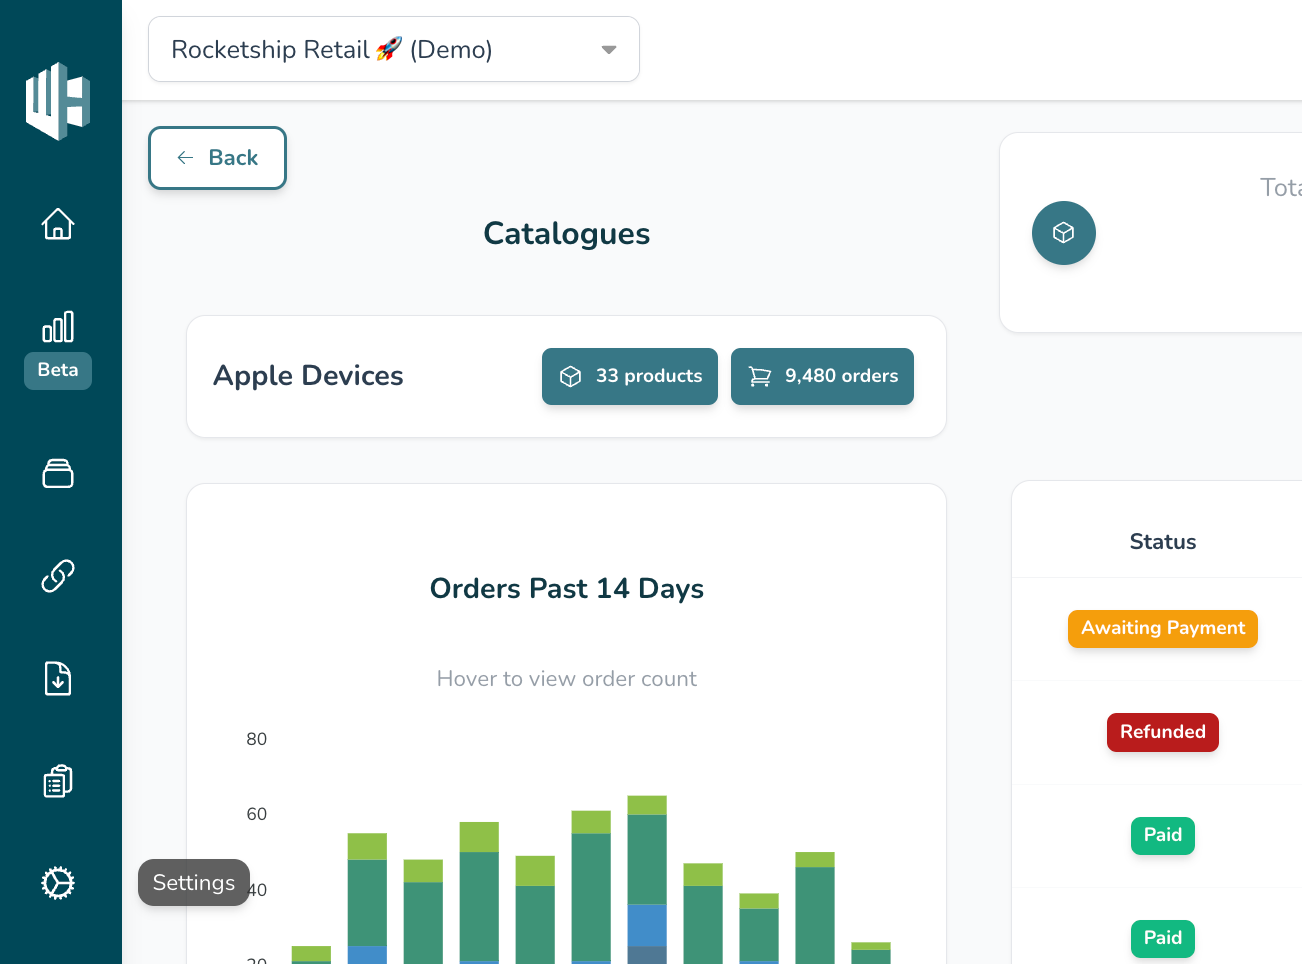Click the Refunded status badge

pos(1163,732)
